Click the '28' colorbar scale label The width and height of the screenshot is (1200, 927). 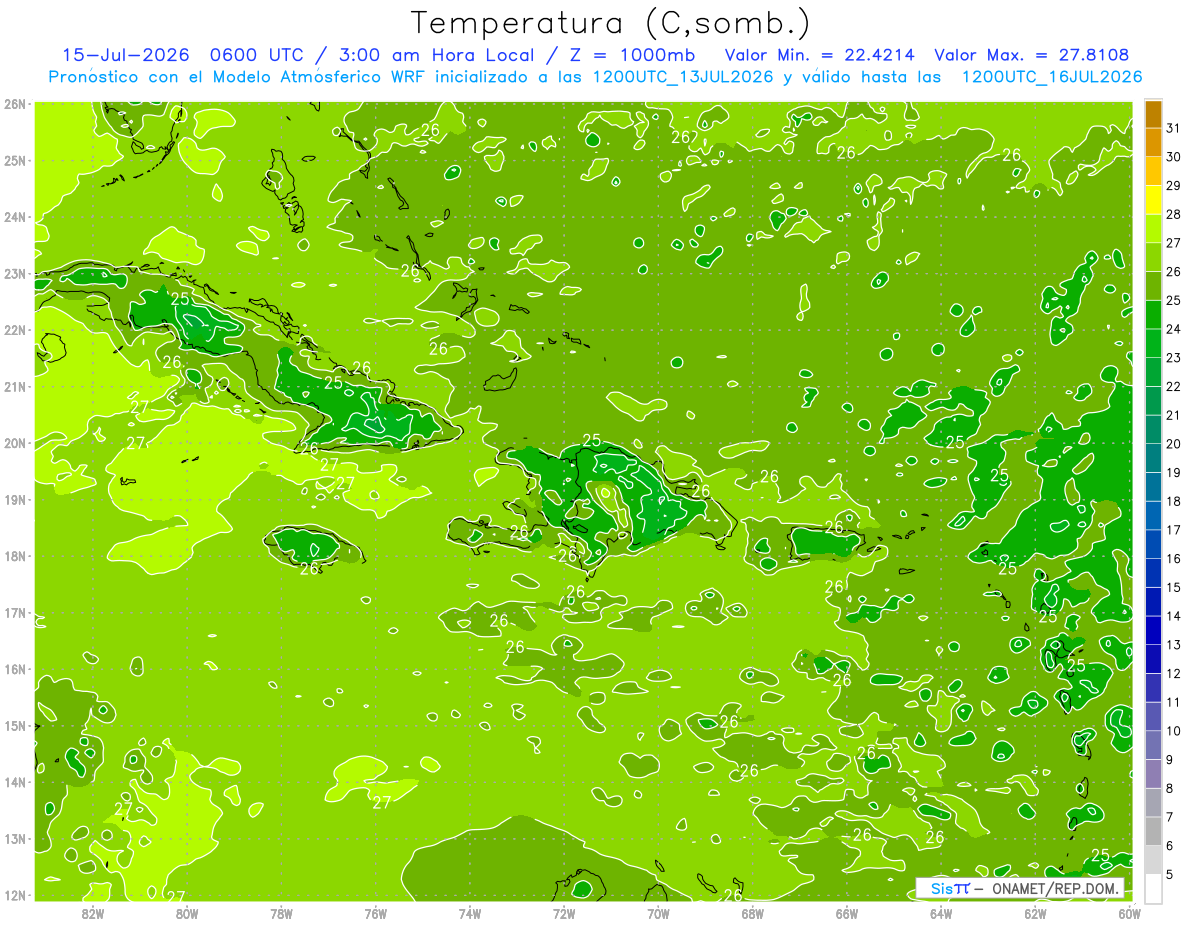[x=1174, y=214]
